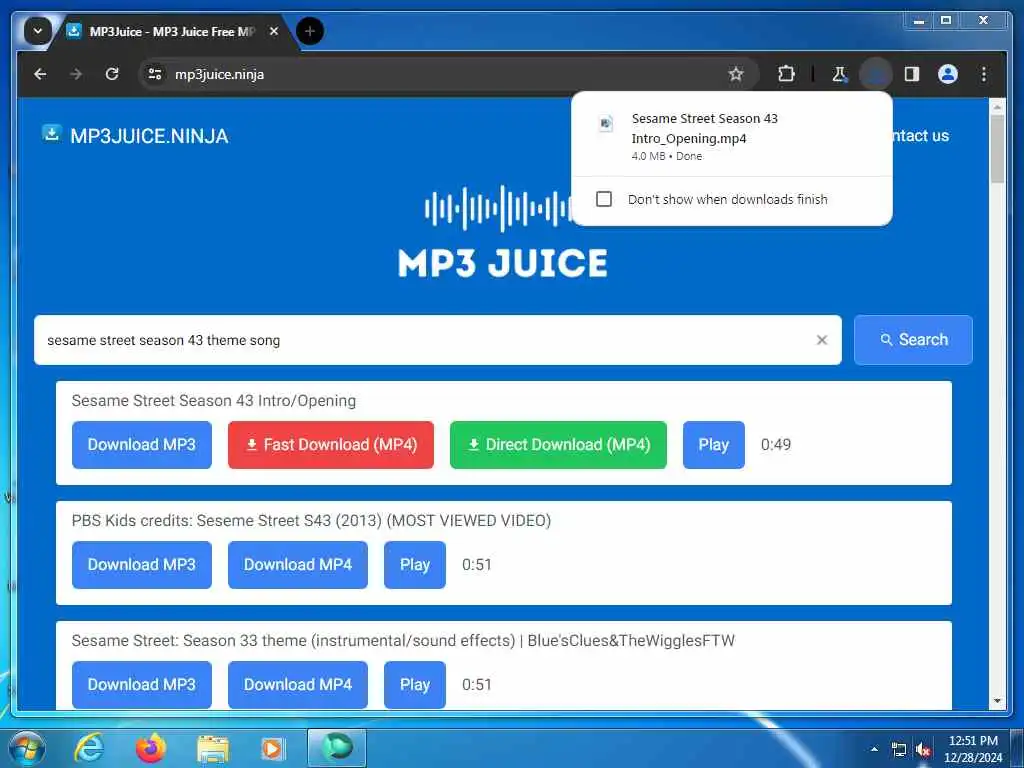Click the network tray icon
Viewport: 1024px width, 768px height.
(x=899, y=750)
